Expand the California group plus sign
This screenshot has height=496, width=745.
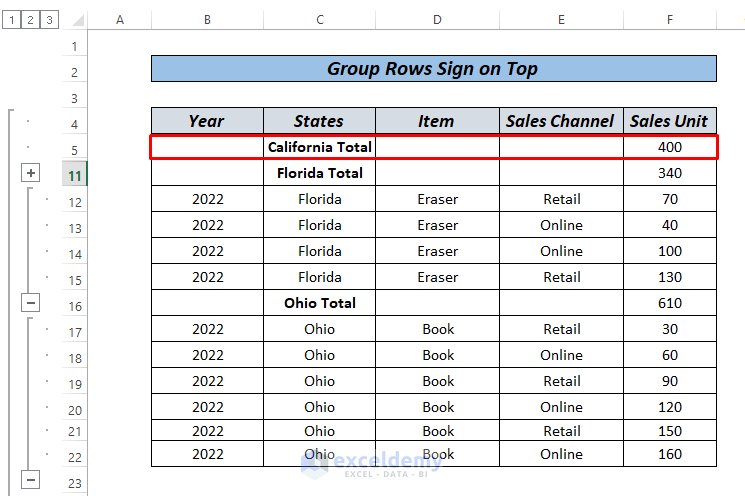coord(30,173)
